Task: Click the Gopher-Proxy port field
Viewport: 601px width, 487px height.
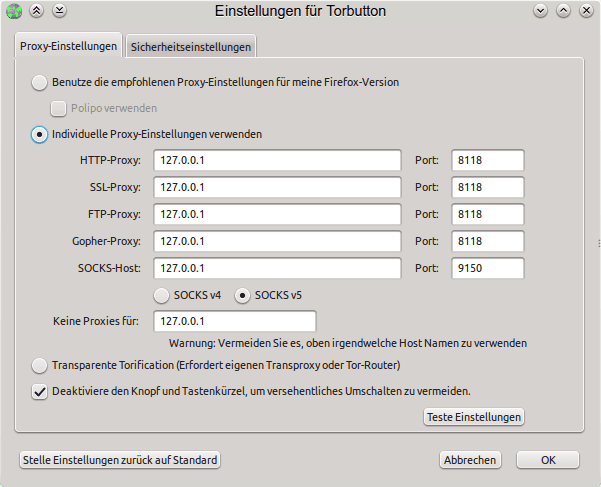Action: click(488, 241)
